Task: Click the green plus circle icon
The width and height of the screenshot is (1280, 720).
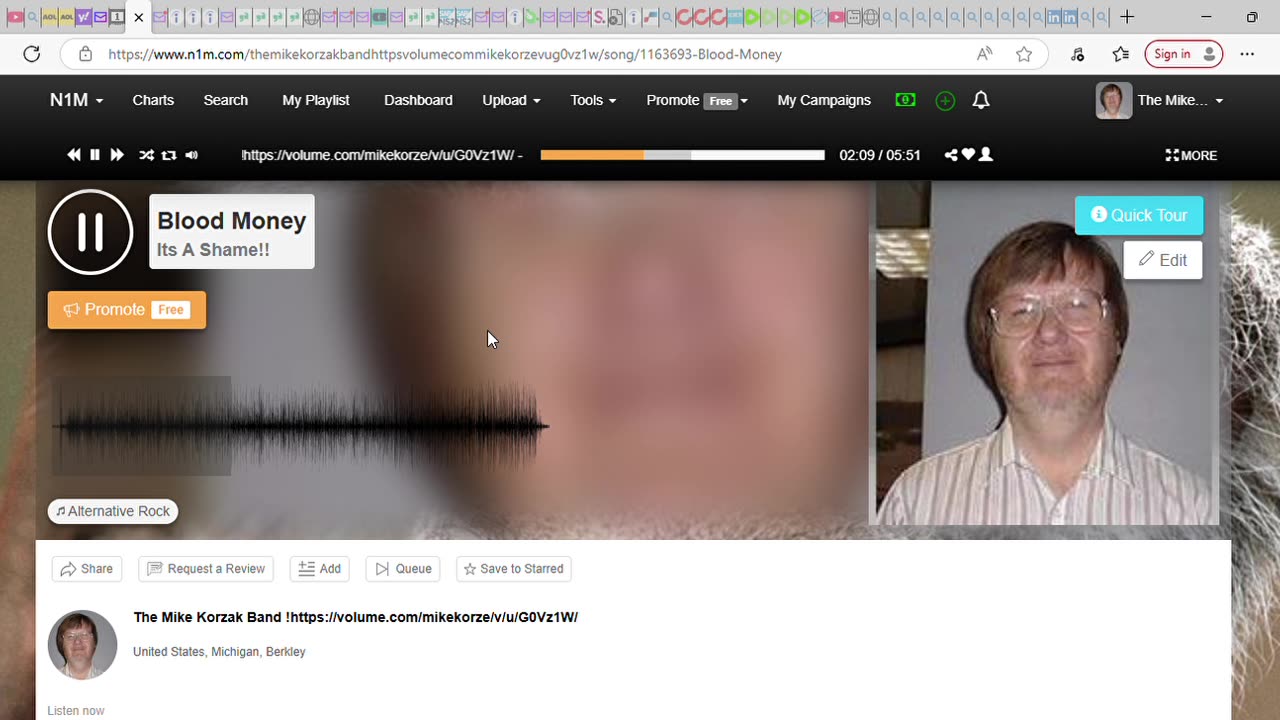Action: click(x=945, y=101)
